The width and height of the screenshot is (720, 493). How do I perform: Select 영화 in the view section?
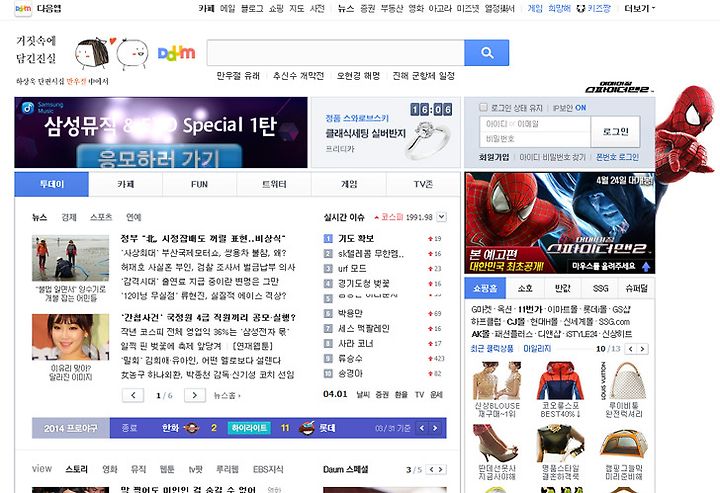coord(110,470)
